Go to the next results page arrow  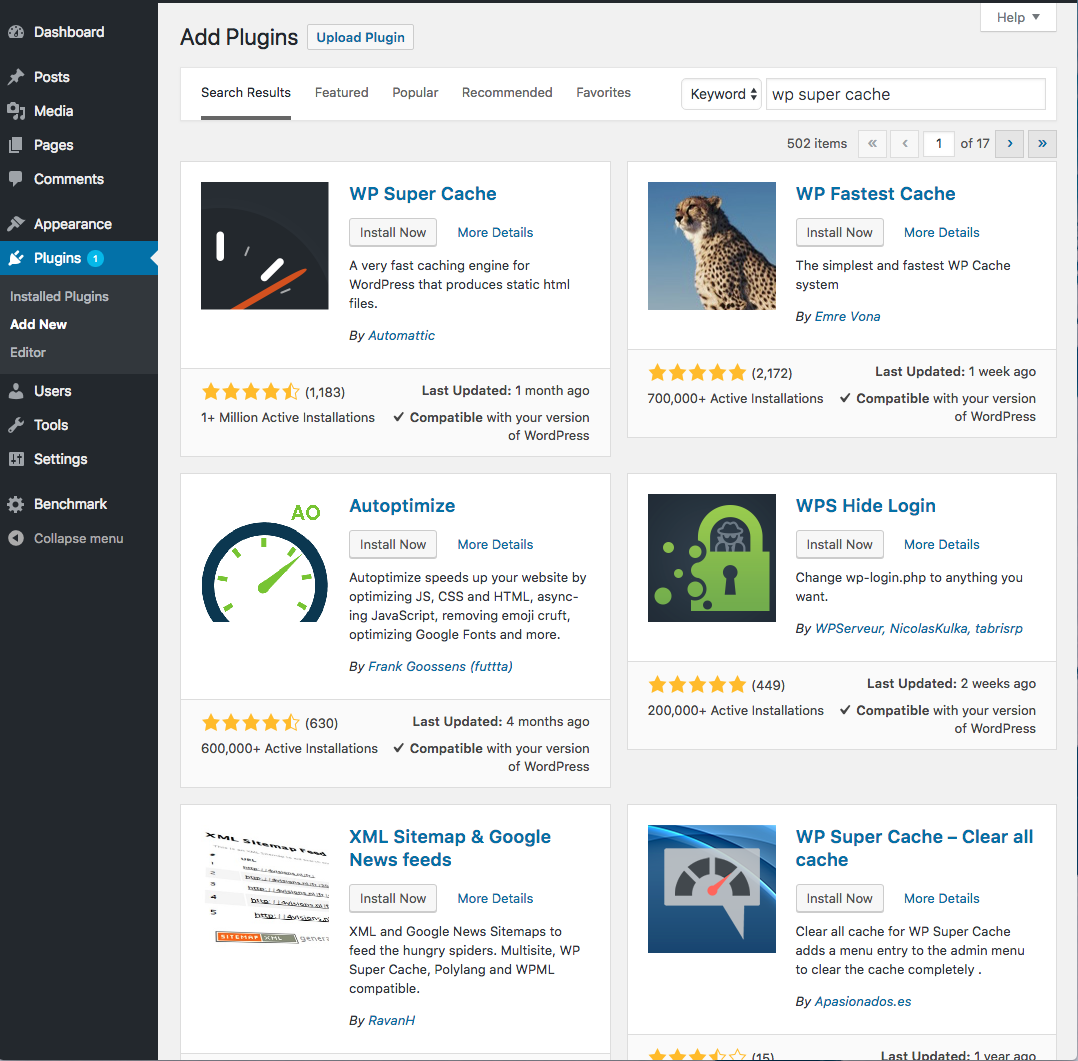[1009, 144]
